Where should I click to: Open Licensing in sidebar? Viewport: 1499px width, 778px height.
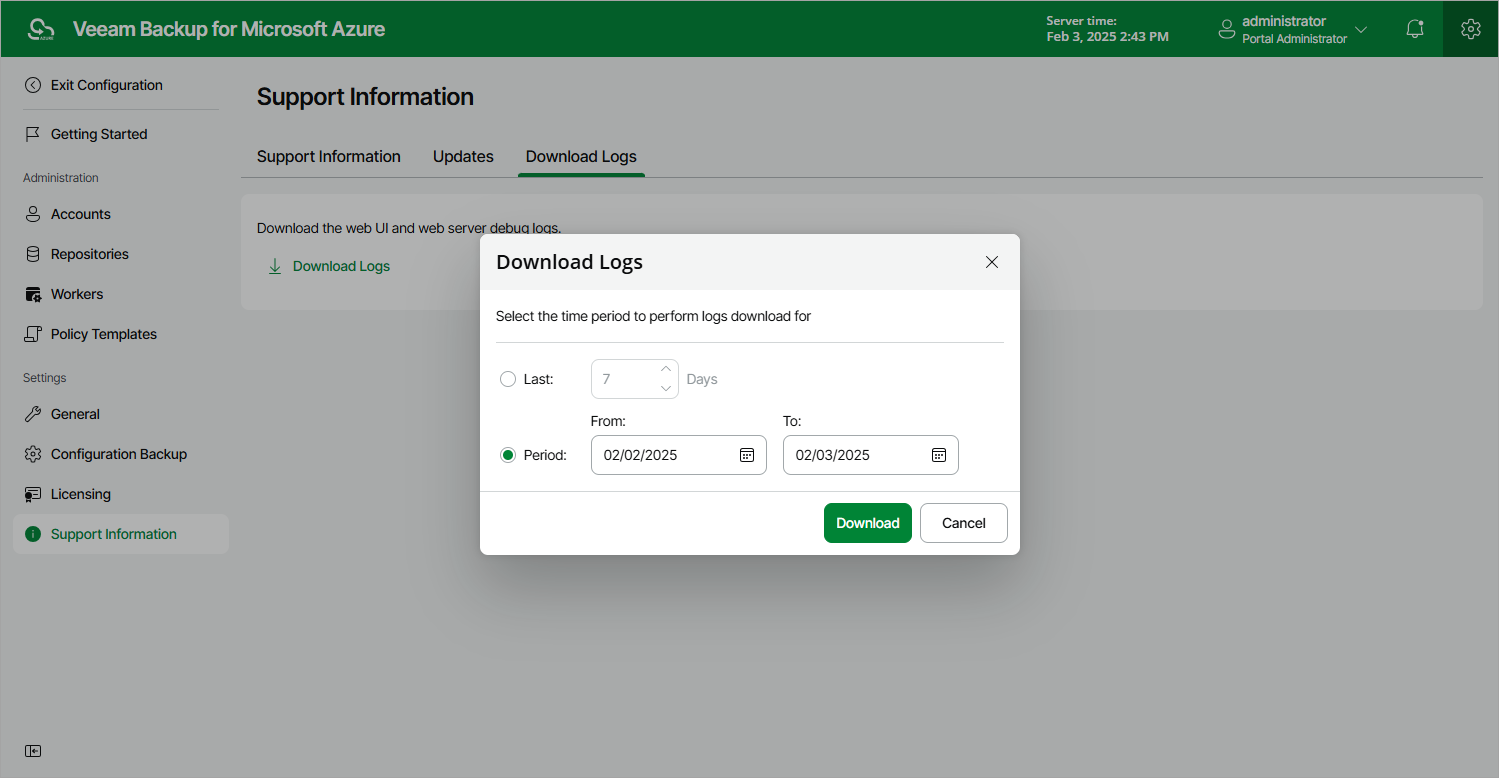(81, 494)
